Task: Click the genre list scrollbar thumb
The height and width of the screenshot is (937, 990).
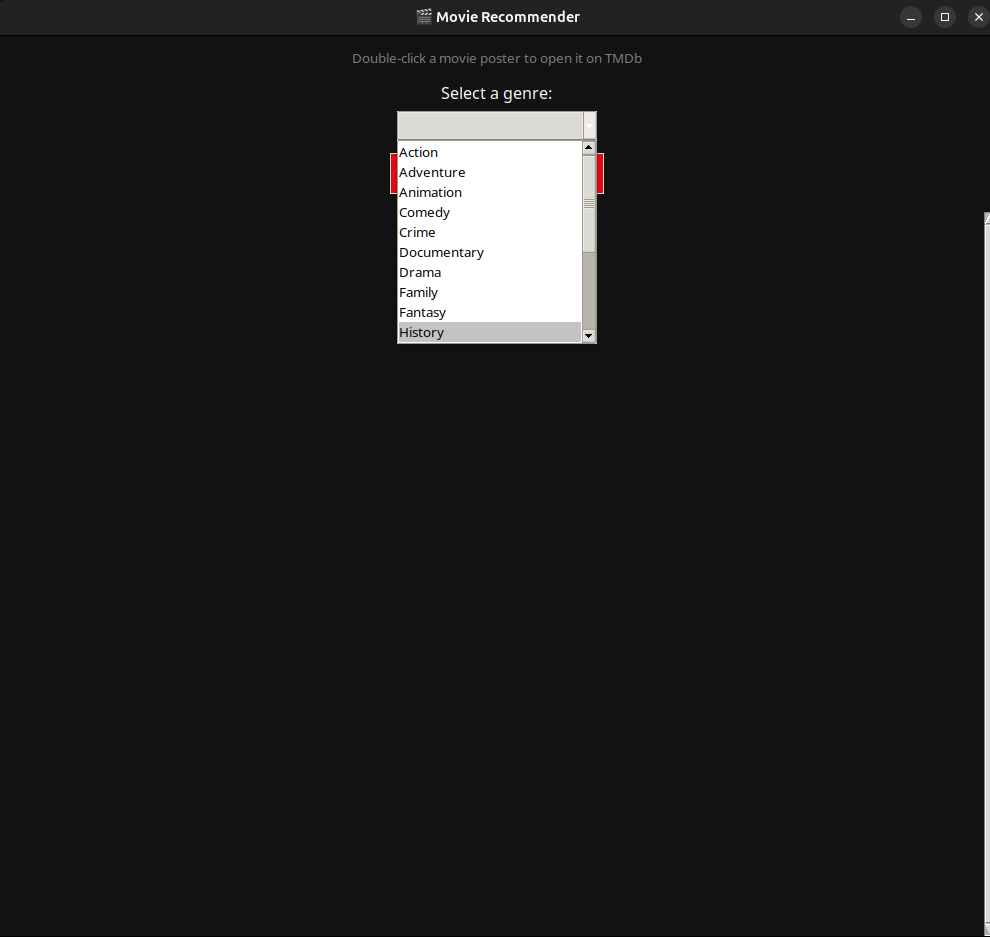Action: click(x=588, y=203)
